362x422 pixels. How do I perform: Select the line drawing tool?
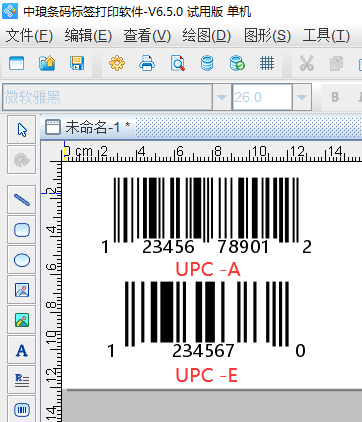pos(22,200)
